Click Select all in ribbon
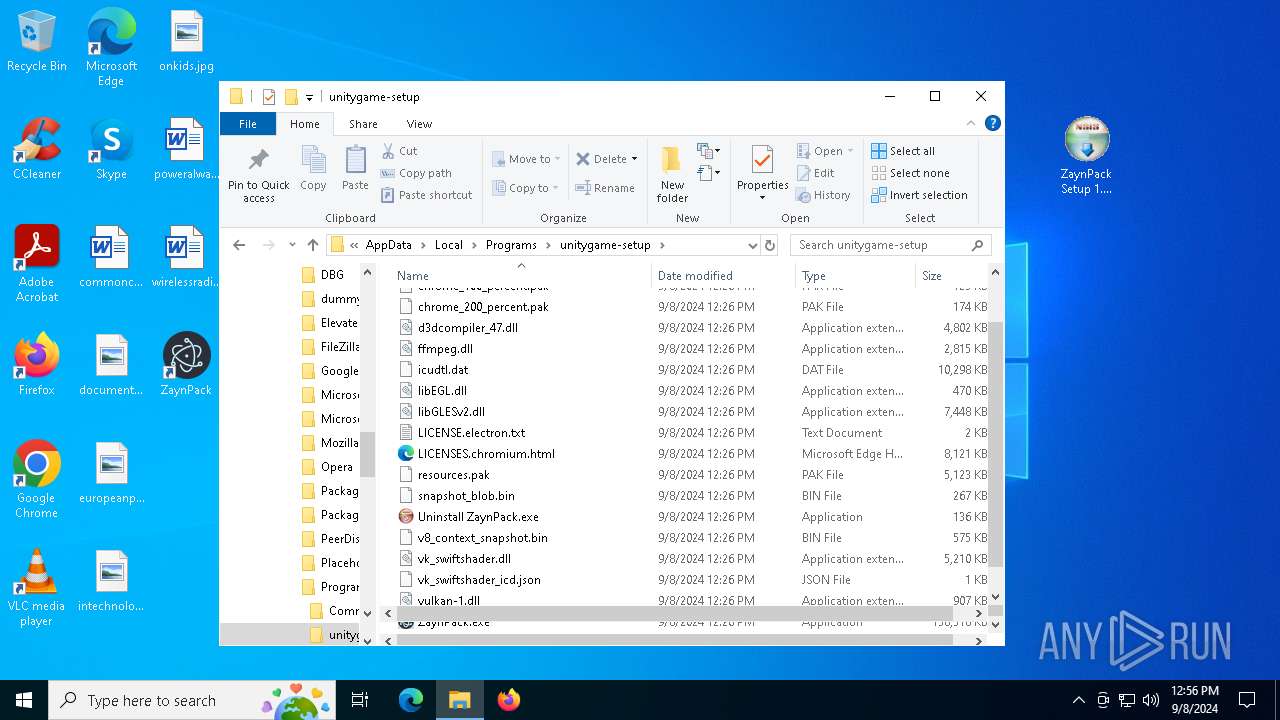The image size is (1280, 720). (x=903, y=151)
